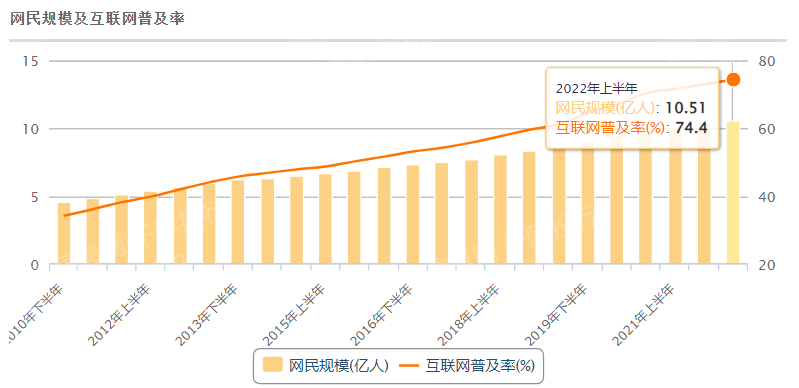This screenshot has width=799, height=388.
Task: Toggle the 互联网普及率(%) legend series
Action: 466,366
